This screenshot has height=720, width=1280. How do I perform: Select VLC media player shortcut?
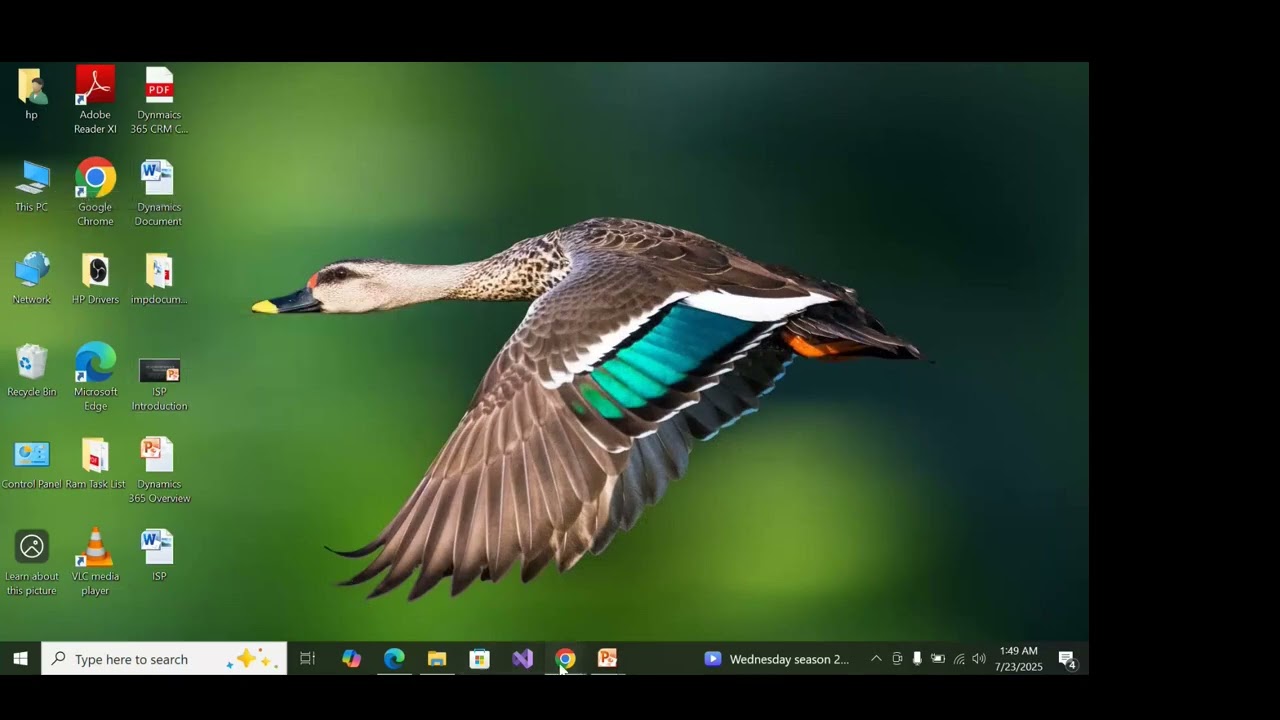click(95, 562)
